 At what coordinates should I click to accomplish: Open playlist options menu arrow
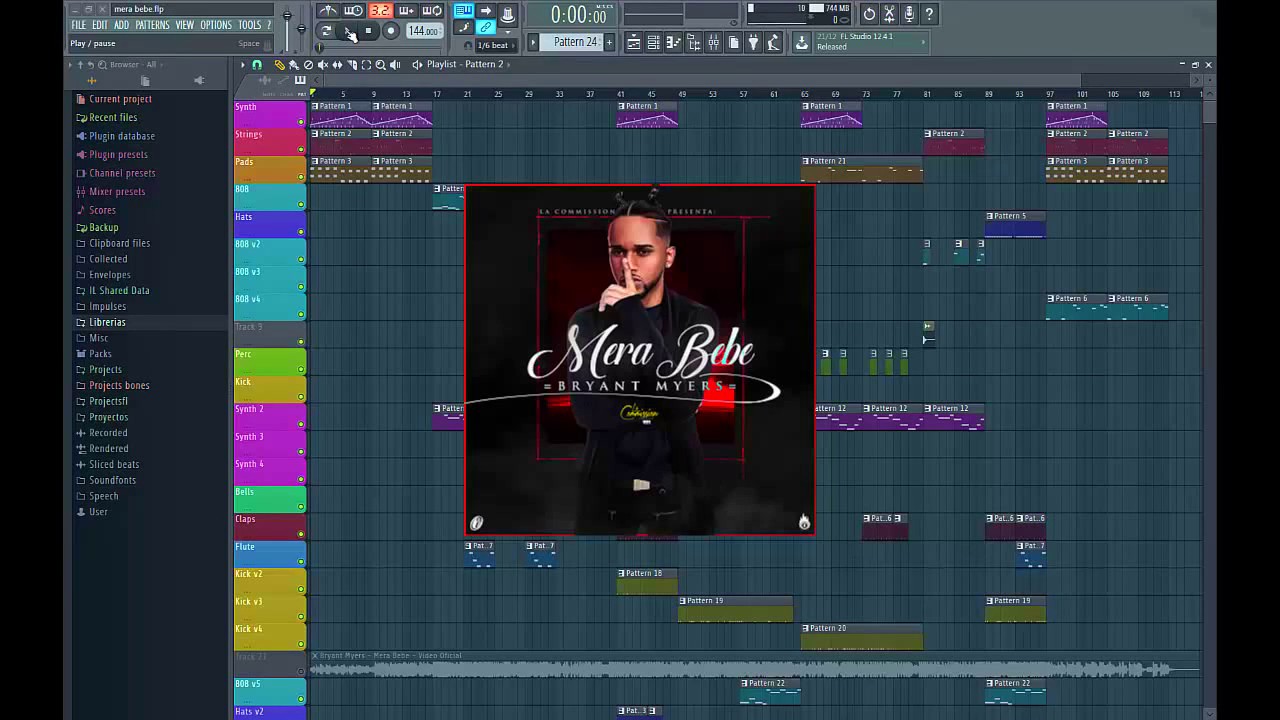[243, 64]
